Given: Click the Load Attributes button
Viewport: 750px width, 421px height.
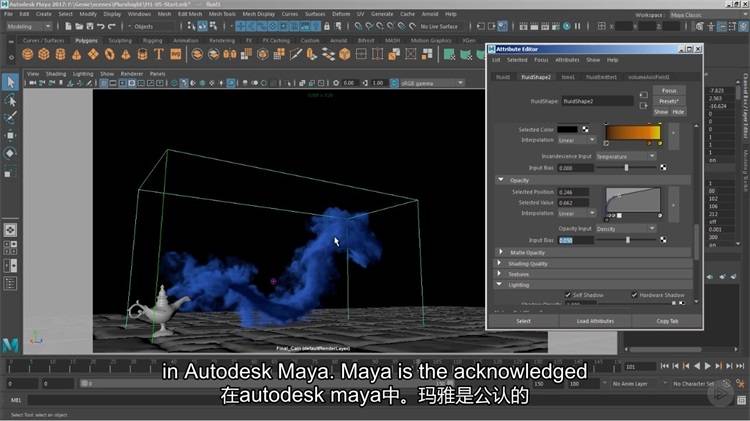Looking at the screenshot, I should 596,321.
